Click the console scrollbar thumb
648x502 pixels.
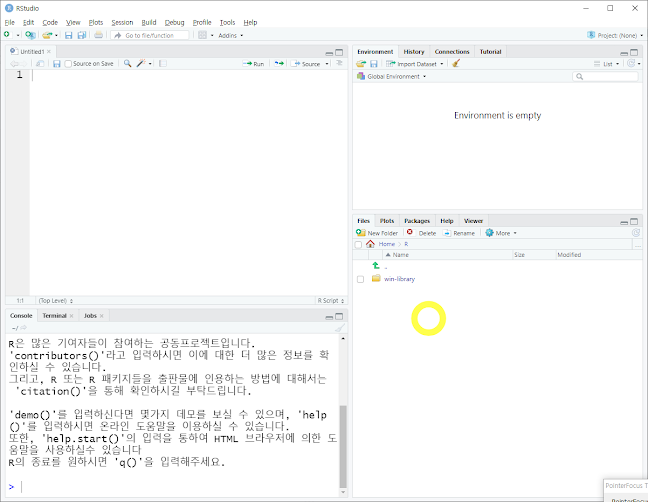tap(343, 447)
